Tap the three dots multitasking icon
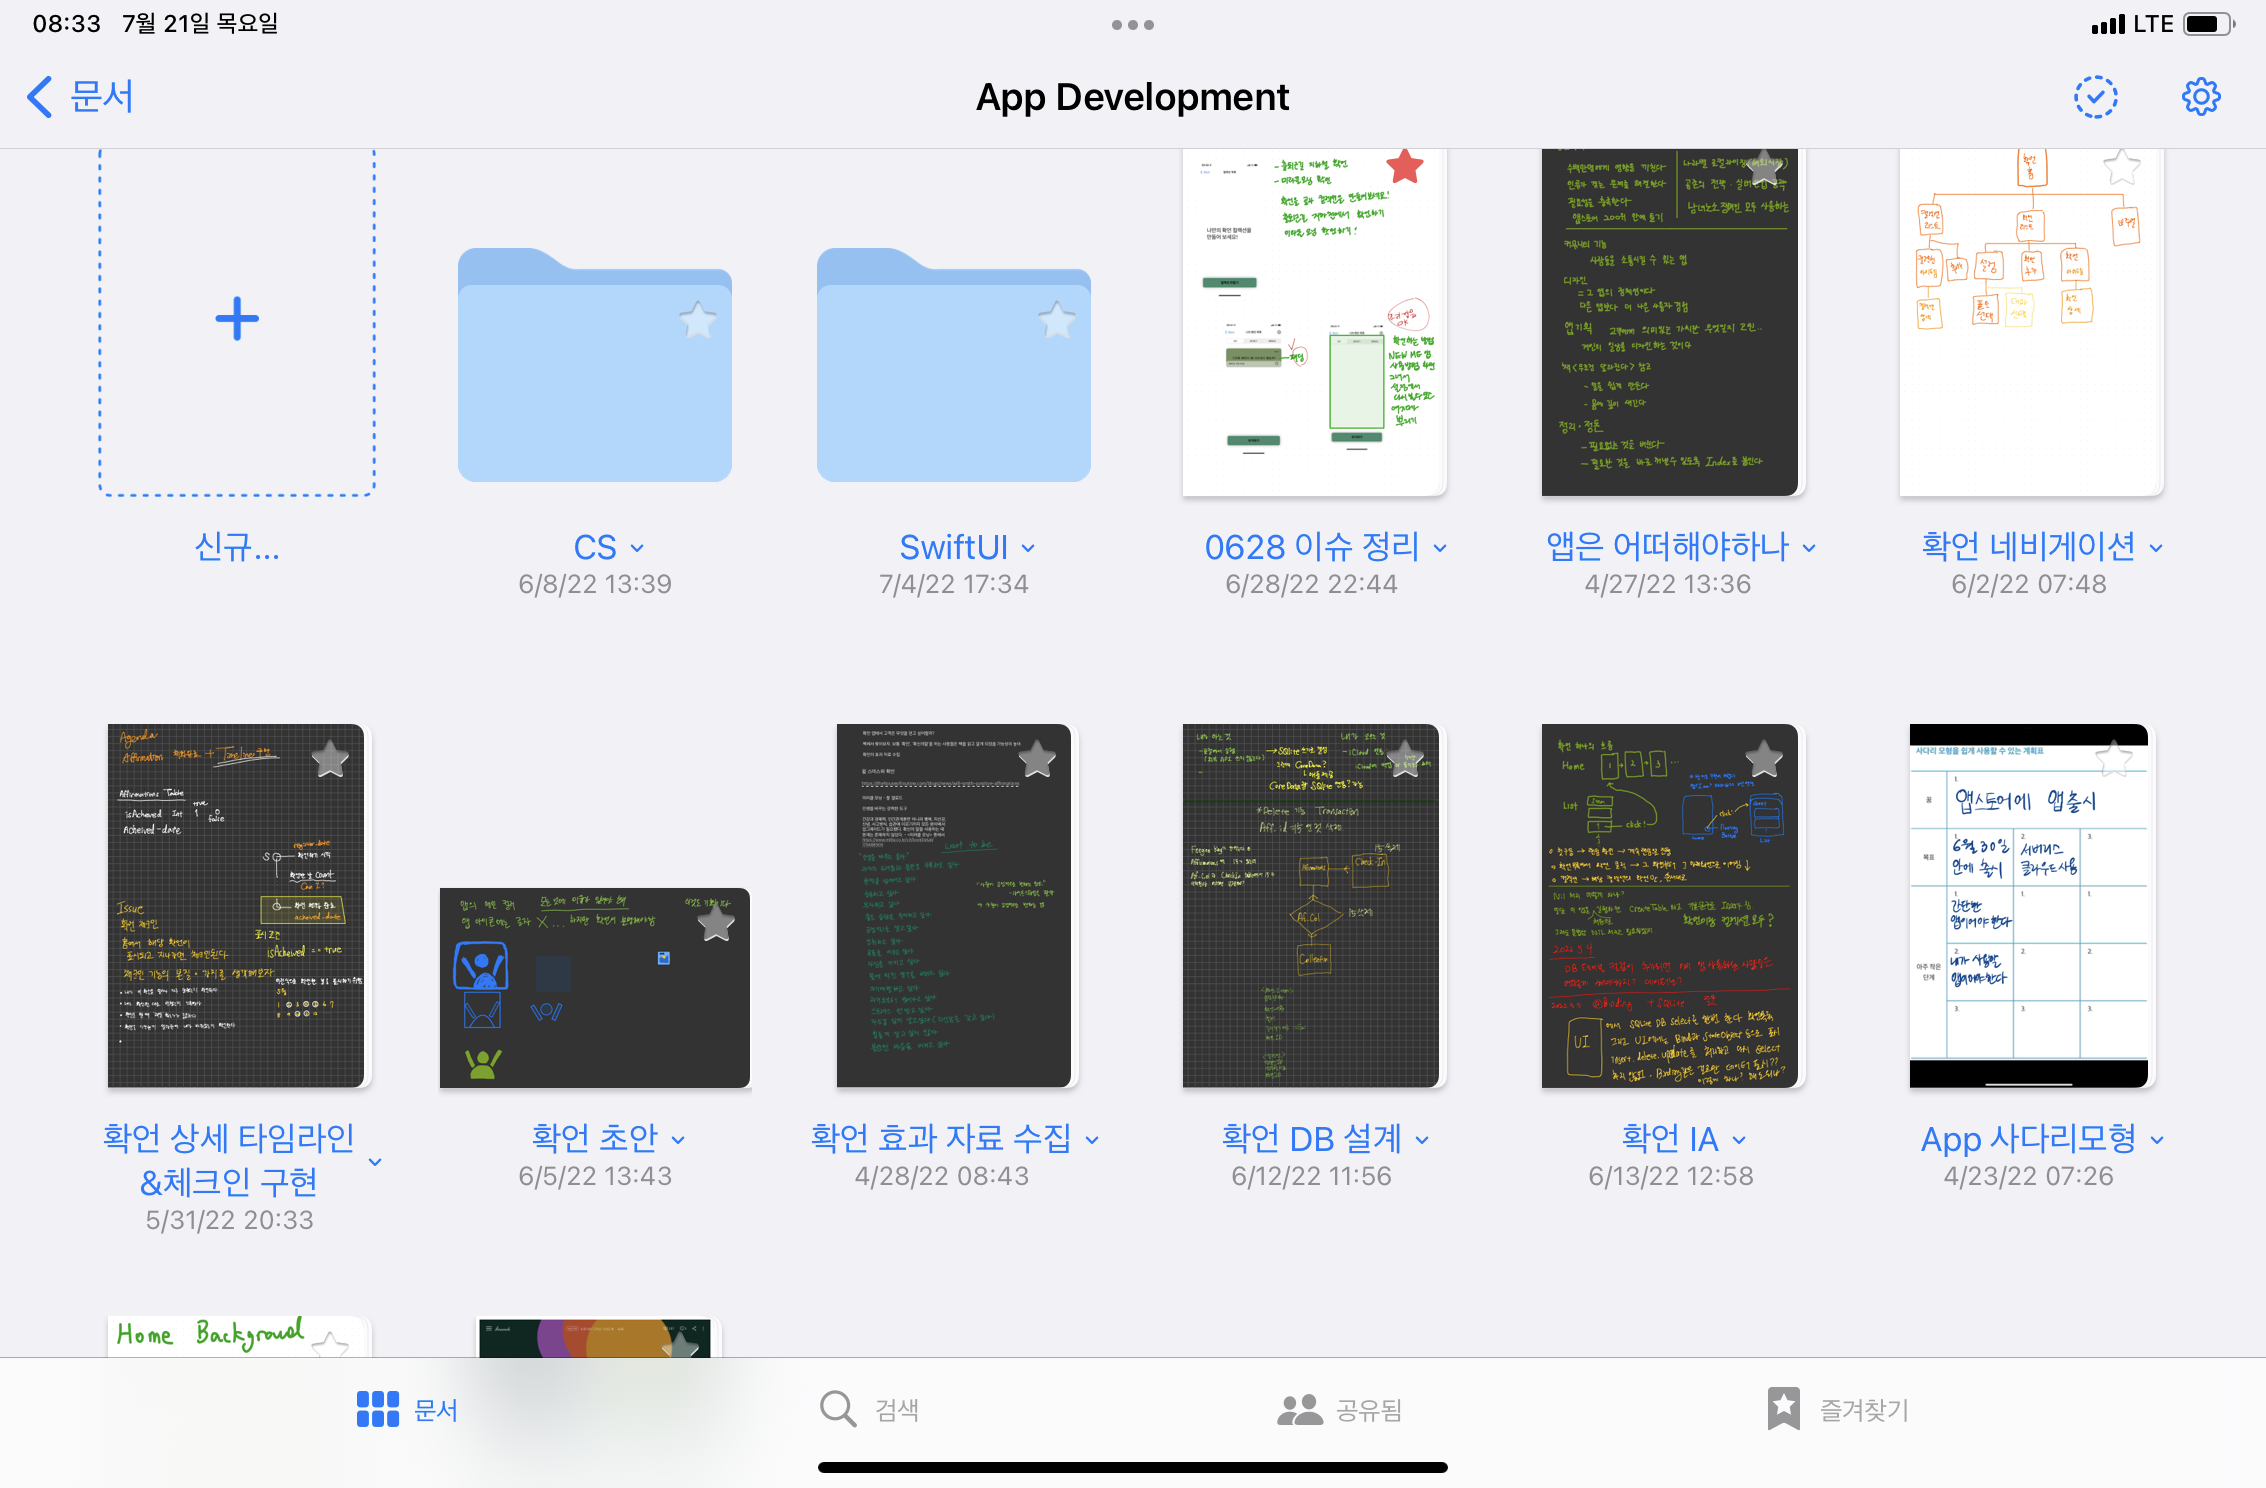 pos(1132,25)
